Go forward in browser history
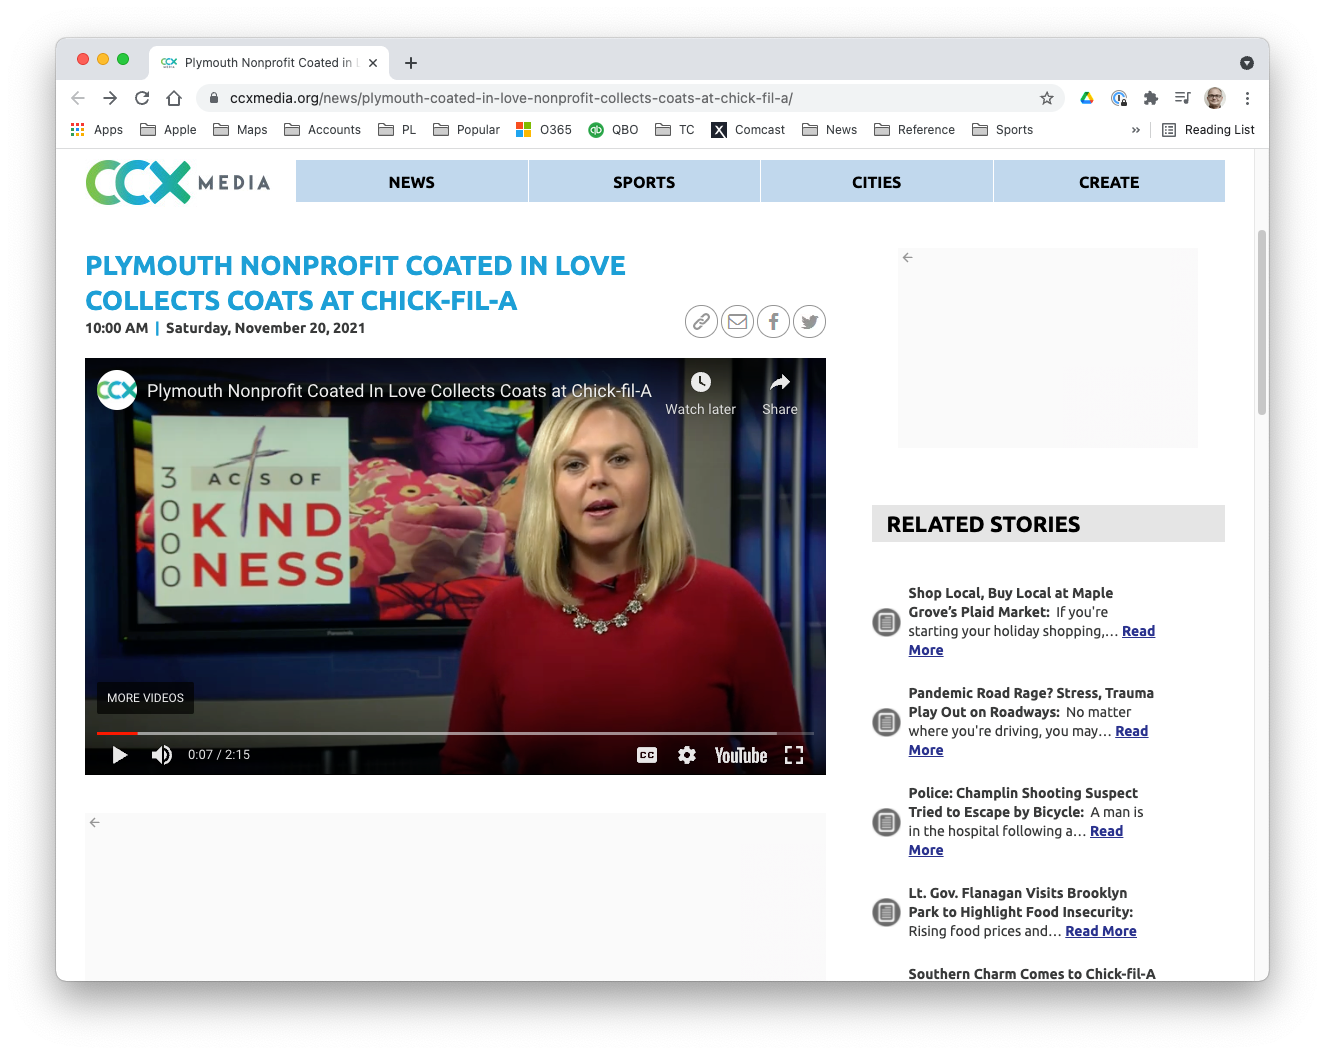This screenshot has height=1055, width=1325. pos(110,98)
